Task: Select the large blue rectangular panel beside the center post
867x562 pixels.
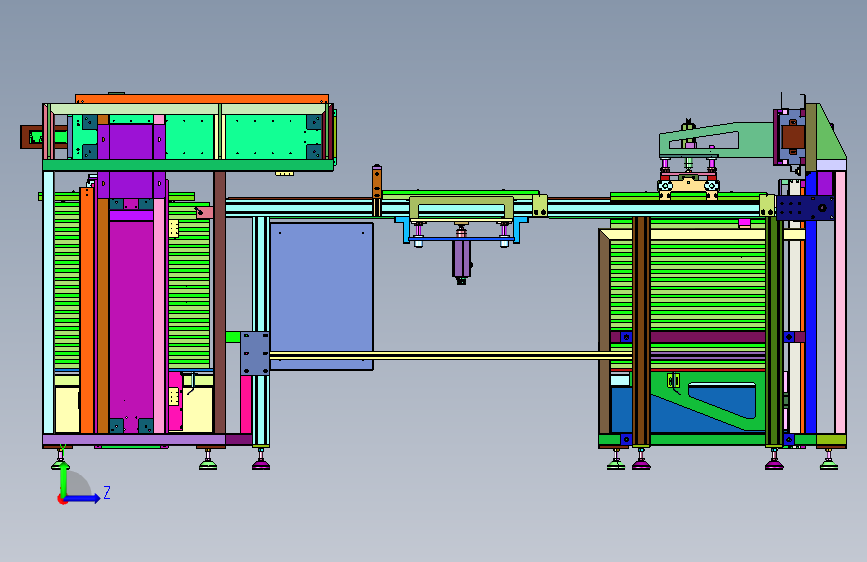Action: 321,296
